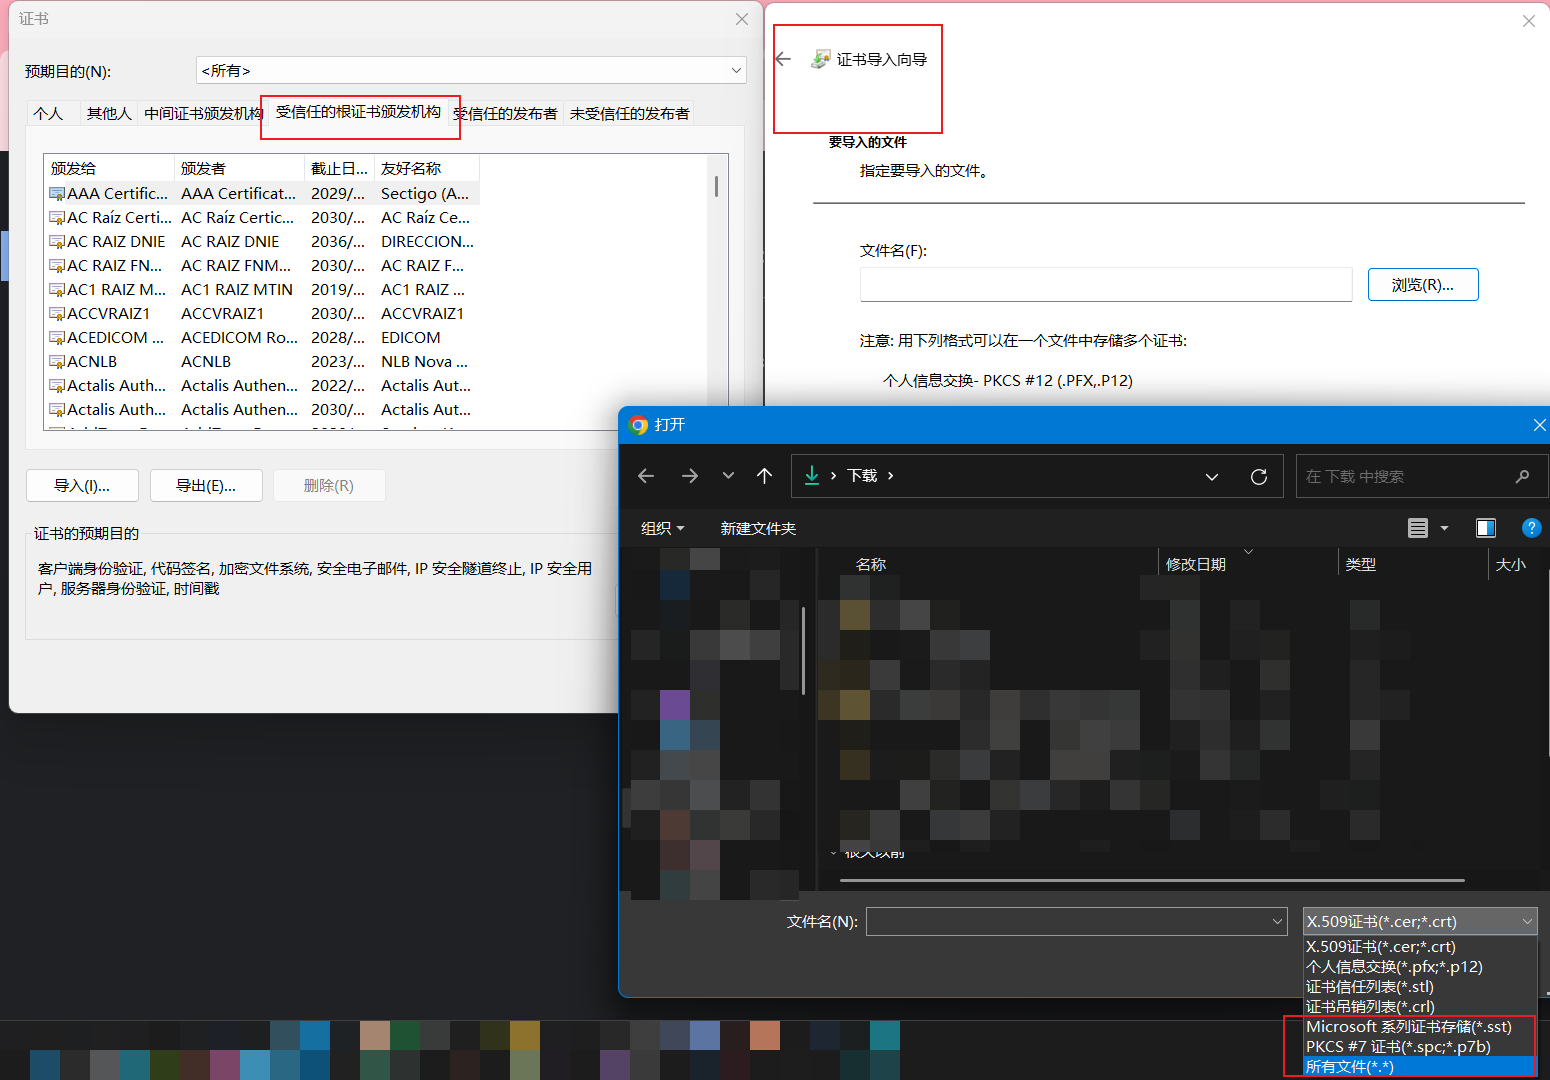Sort certificates by 颁发给 column
Image resolution: width=1550 pixels, height=1080 pixels.
(109, 168)
